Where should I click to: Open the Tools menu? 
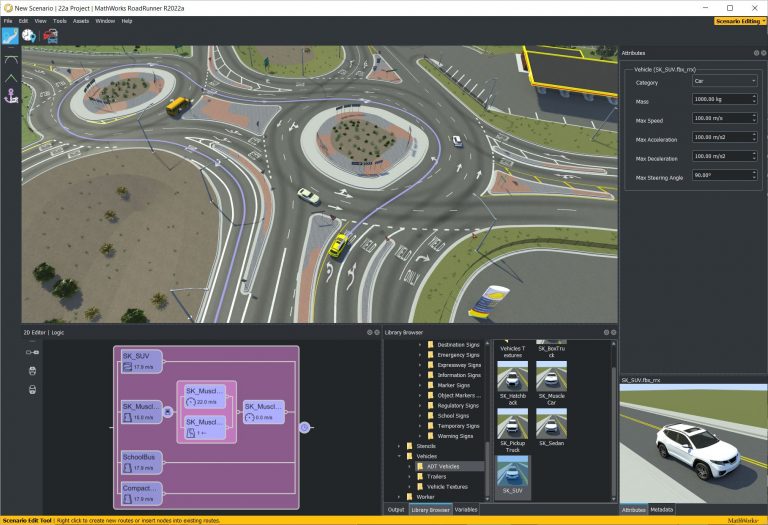[x=59, y=20]
